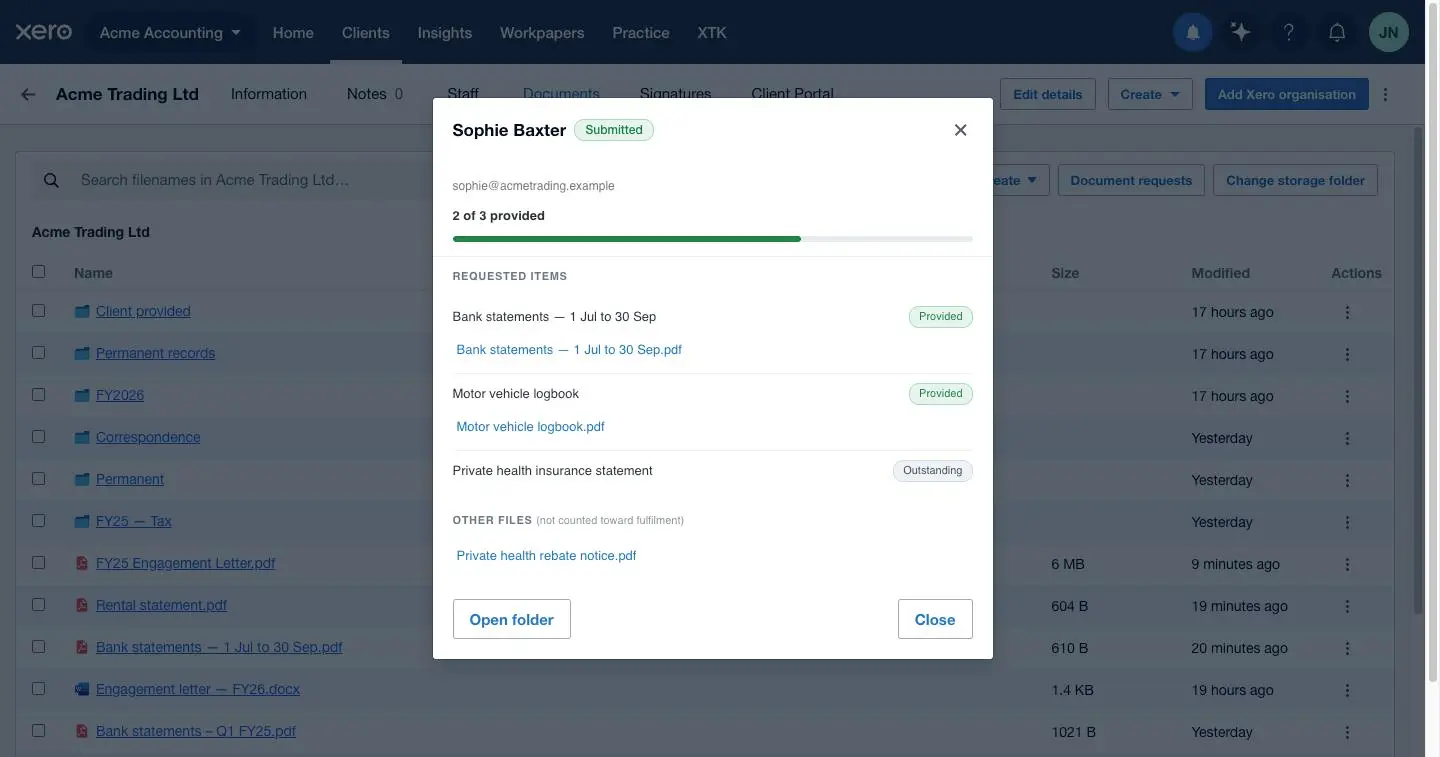This screenshot has width=1440, height=757.
Task: Tick the checkbox for Permanent records
Action: point(38,352)
